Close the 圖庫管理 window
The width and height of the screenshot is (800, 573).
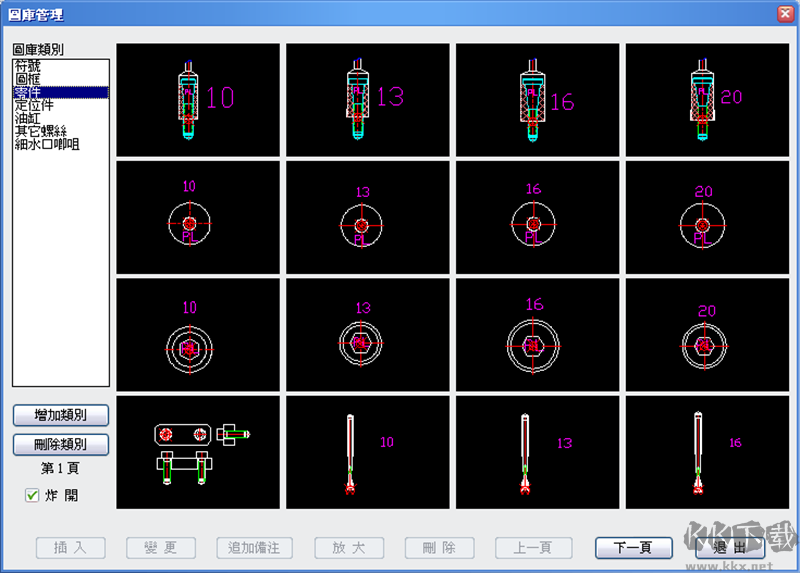point(785,15)
